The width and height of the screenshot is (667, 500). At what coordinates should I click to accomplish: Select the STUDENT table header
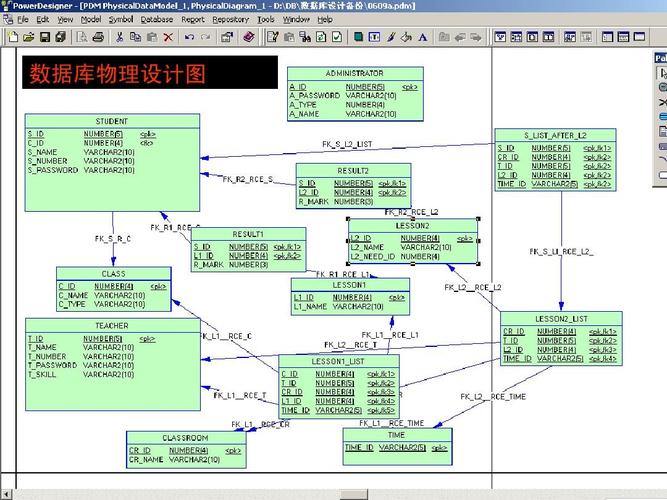point(111,121)
